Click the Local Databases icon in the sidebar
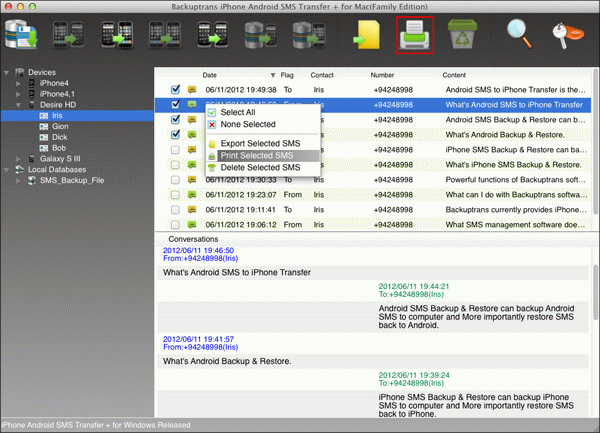 tap(20, 169)
